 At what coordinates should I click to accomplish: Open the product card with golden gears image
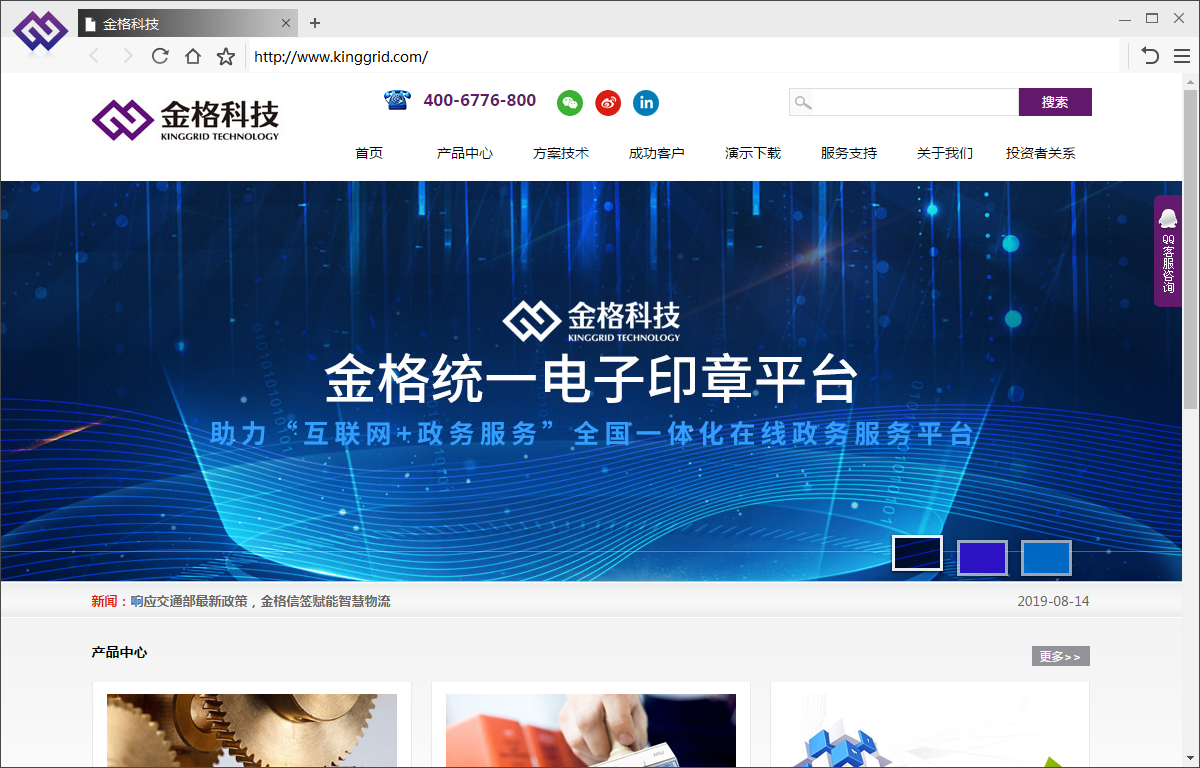[x=252, y=725]
